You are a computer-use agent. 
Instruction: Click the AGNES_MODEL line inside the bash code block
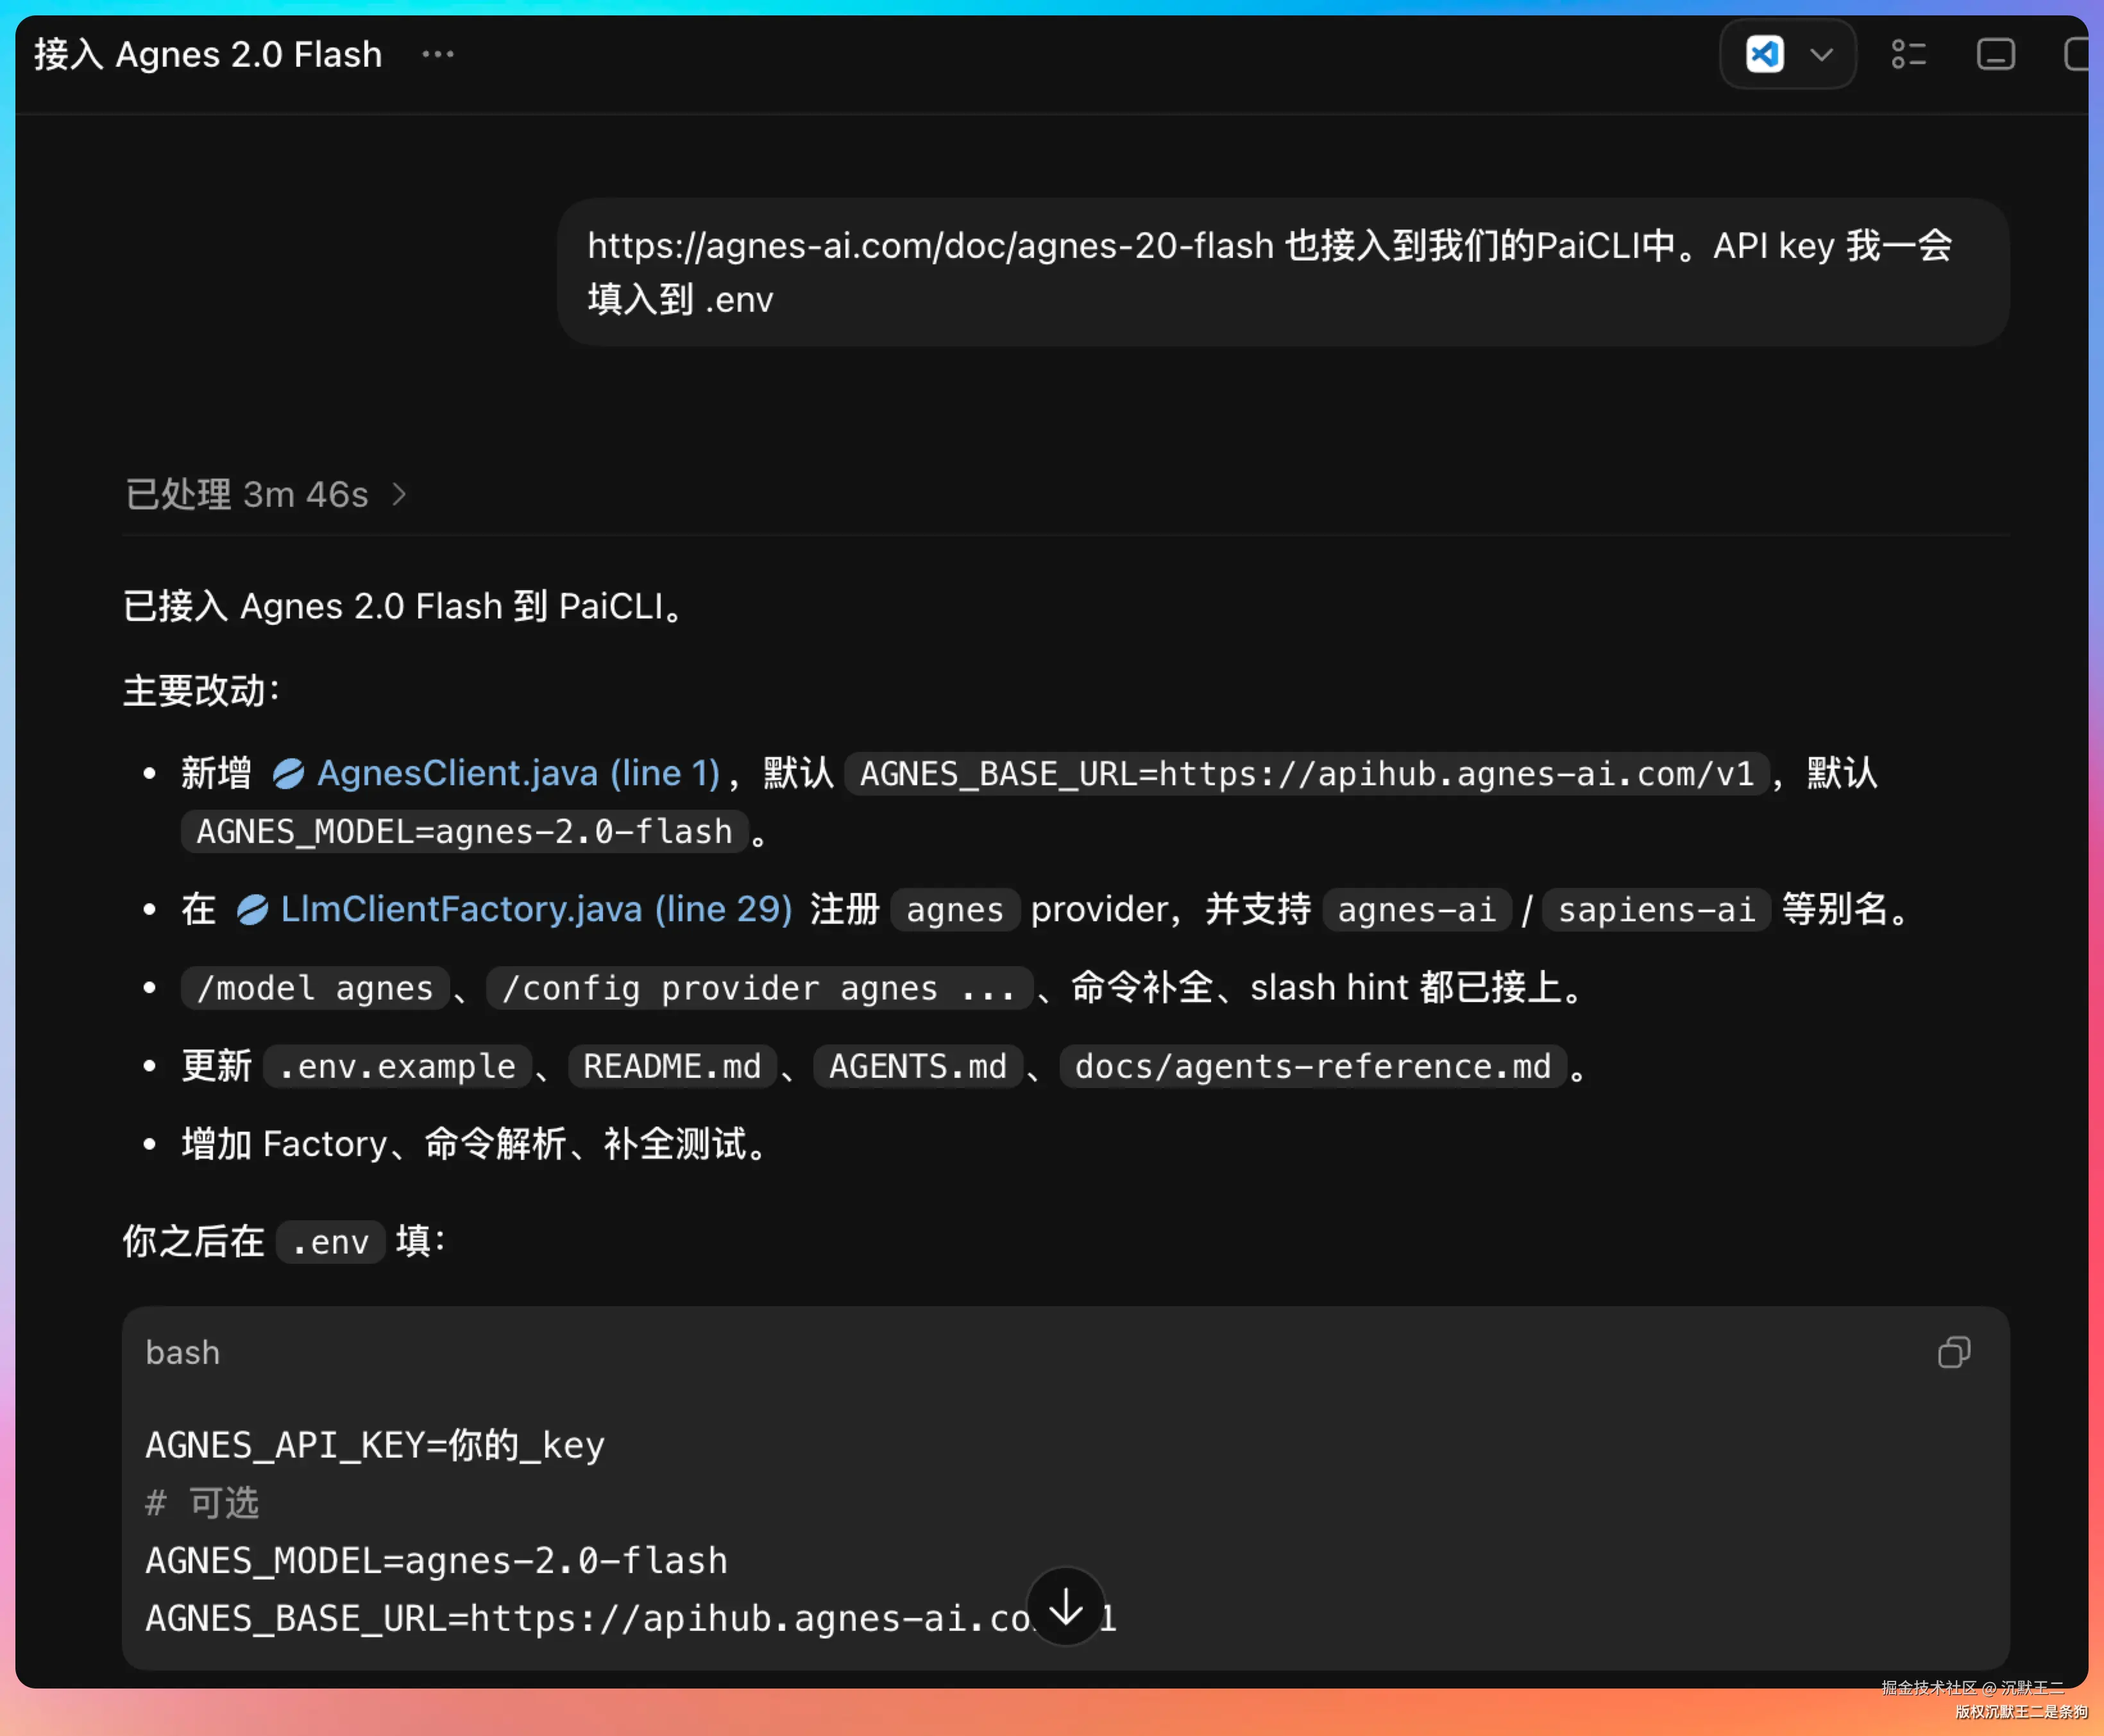click(437, 1561)
